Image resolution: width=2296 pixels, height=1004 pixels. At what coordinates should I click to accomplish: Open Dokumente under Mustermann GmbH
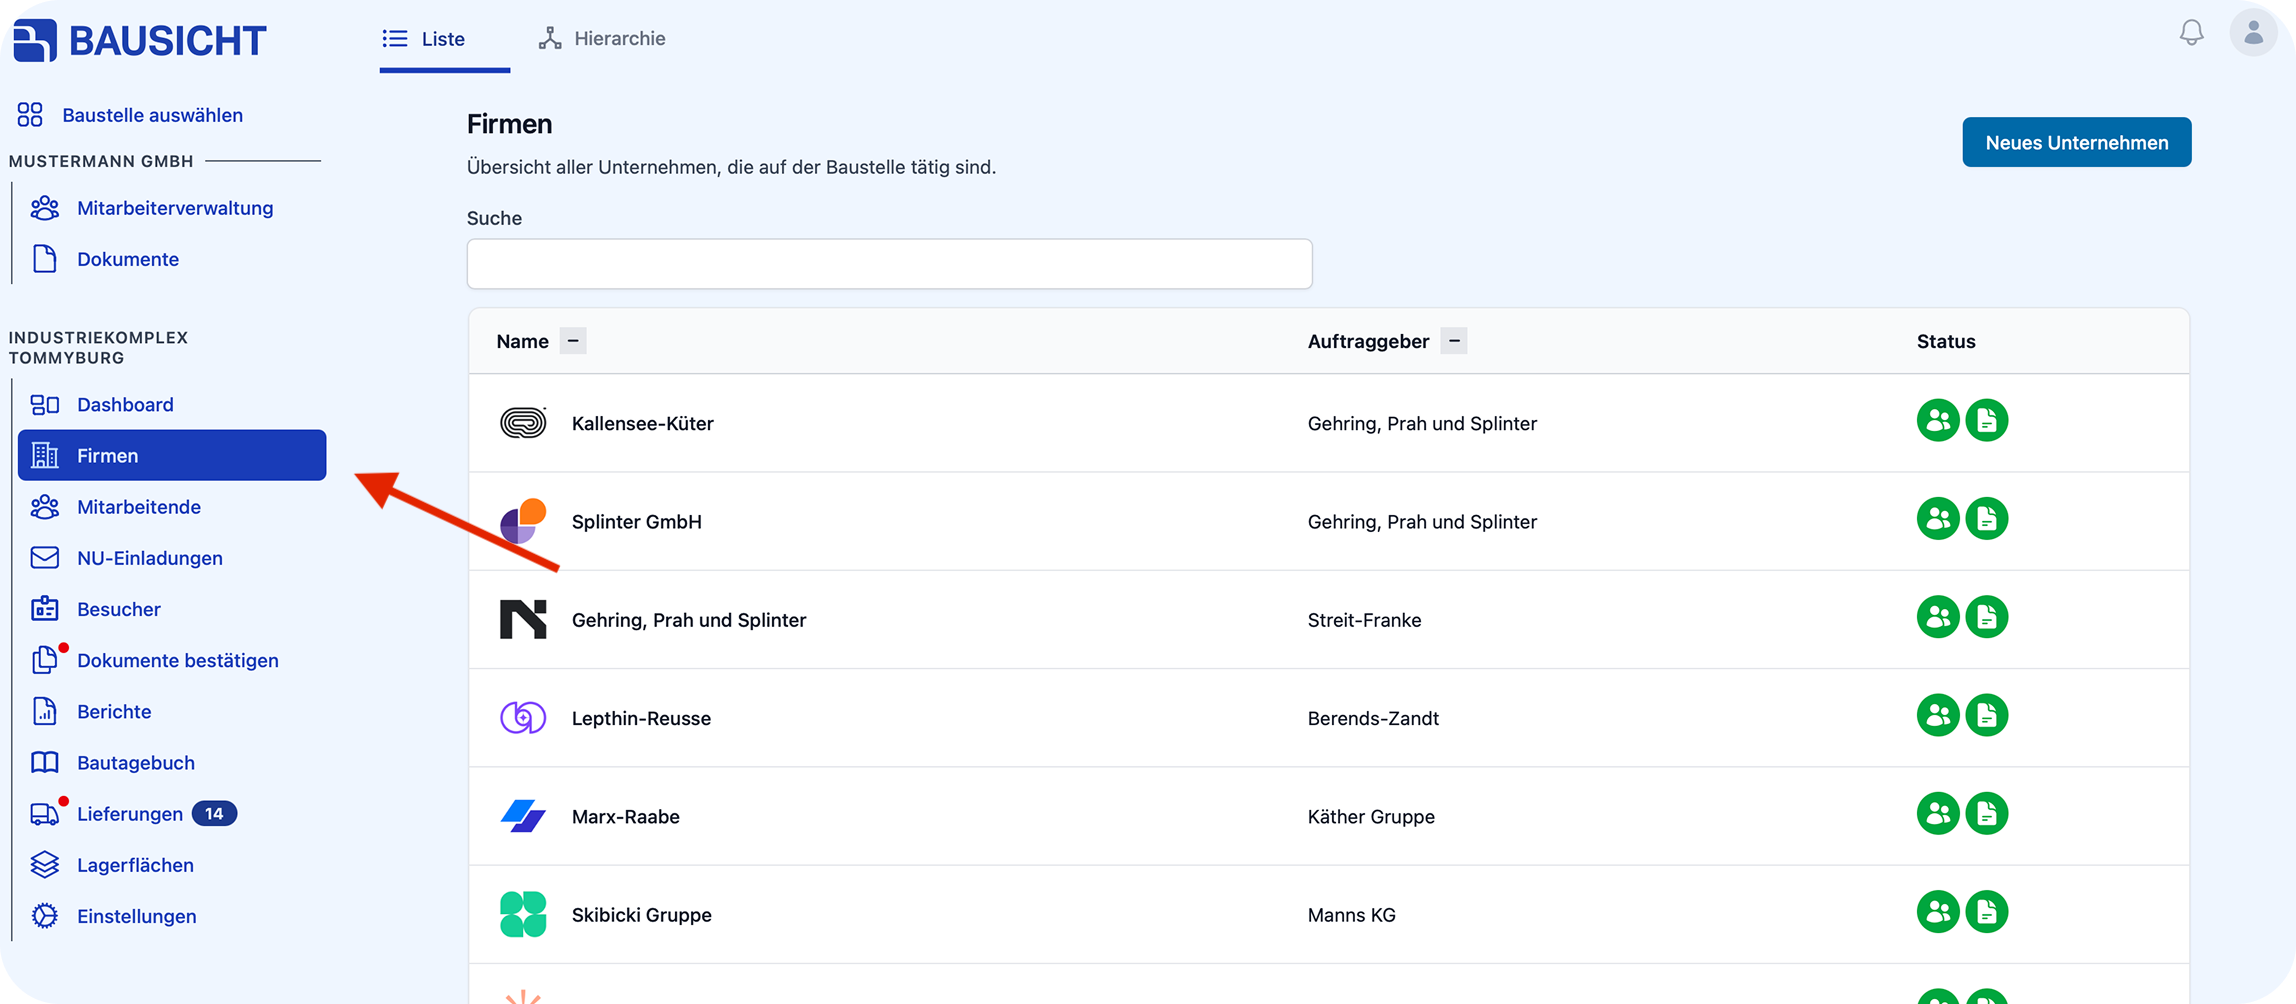(x=105, y=259)
